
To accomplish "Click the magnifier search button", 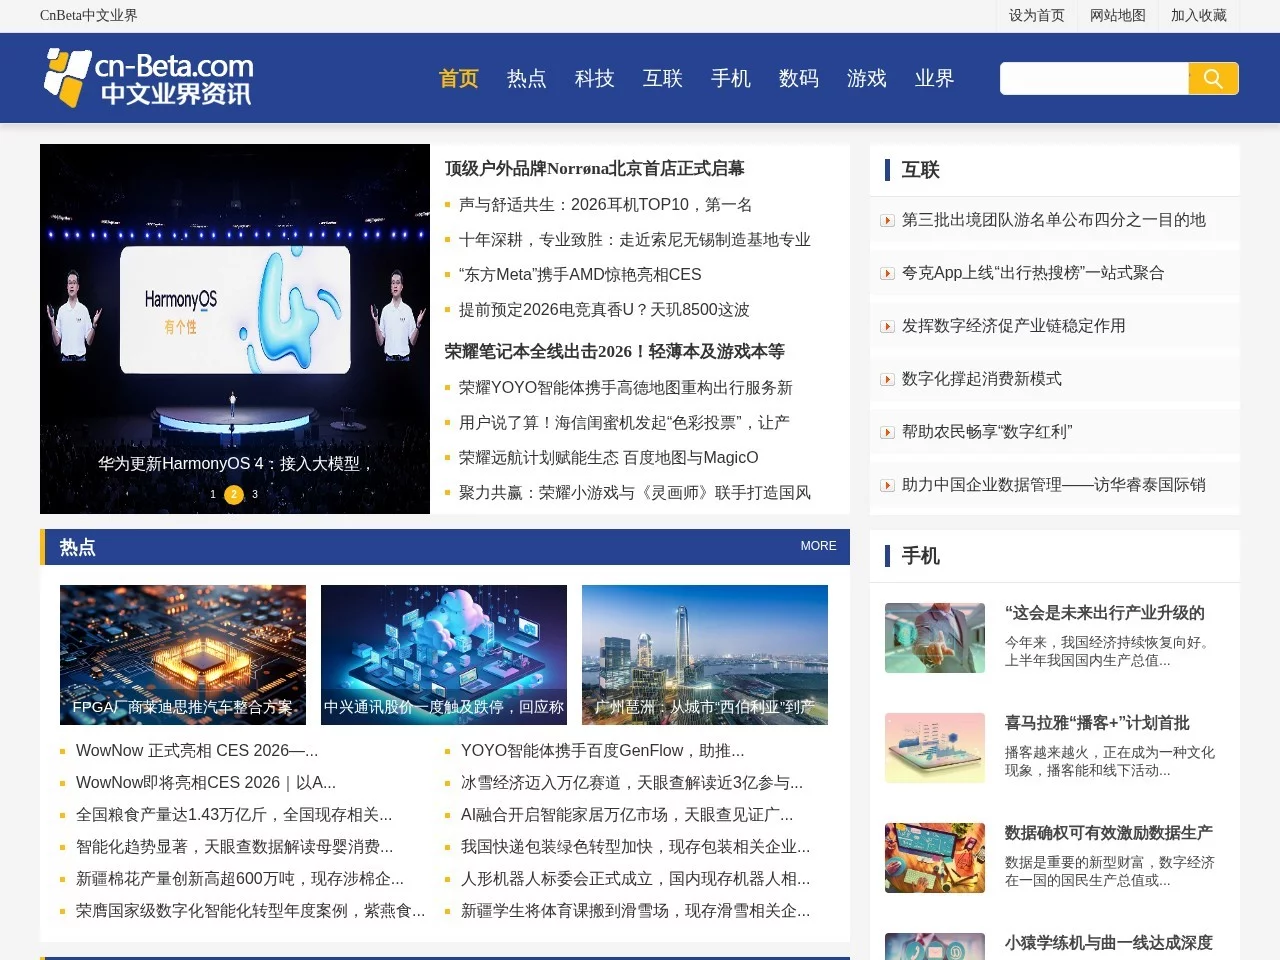I will tap(1213, 79).
